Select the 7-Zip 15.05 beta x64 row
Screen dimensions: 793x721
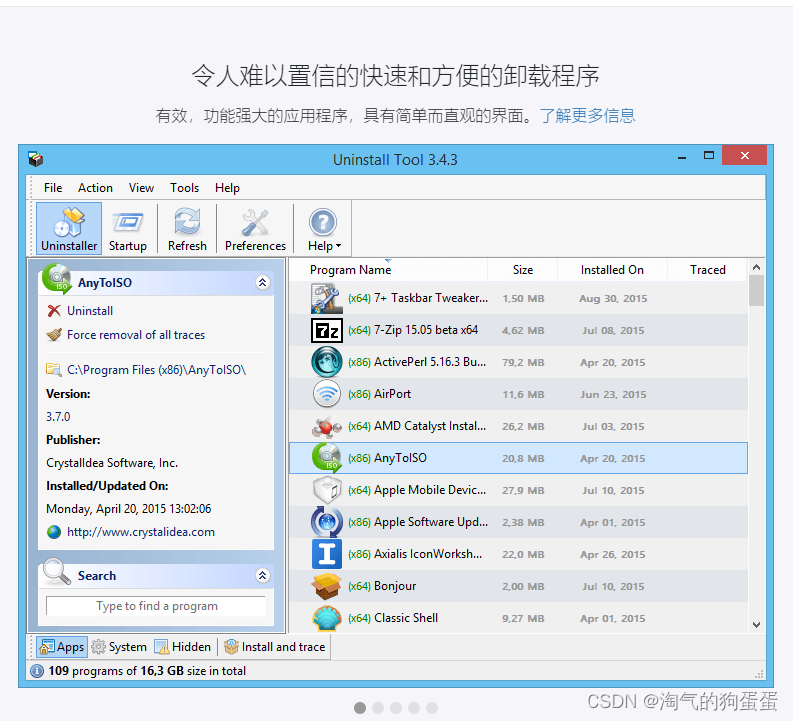click(x=518, y=330)
